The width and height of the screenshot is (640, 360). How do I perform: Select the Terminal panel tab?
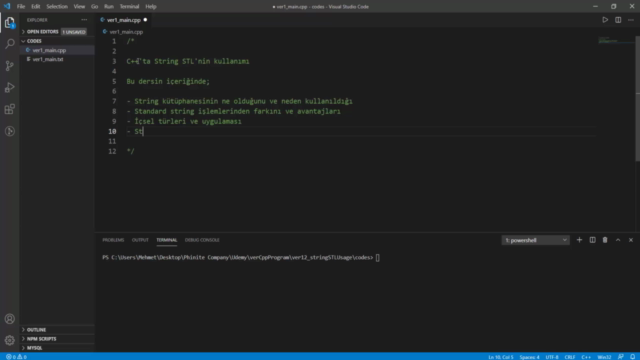point(167,240)
